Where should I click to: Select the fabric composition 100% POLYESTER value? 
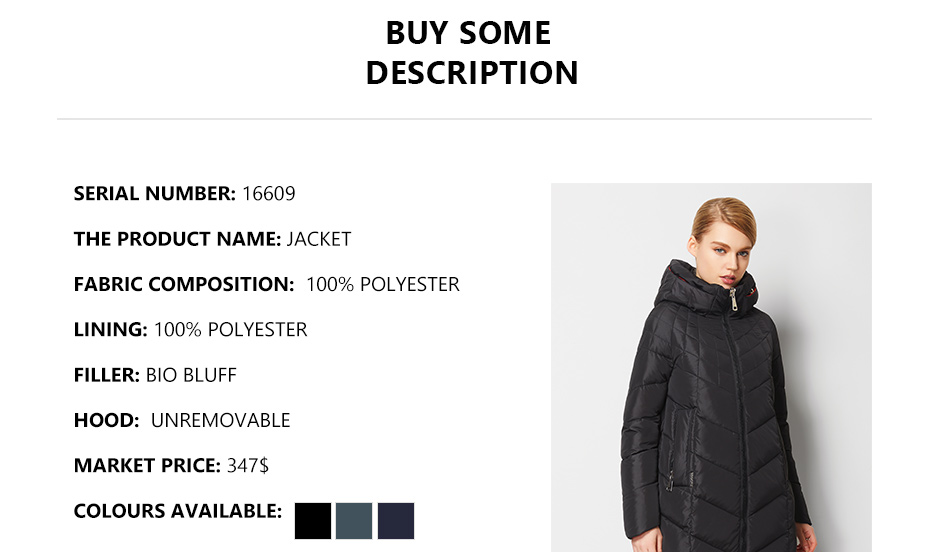[382, 285]
